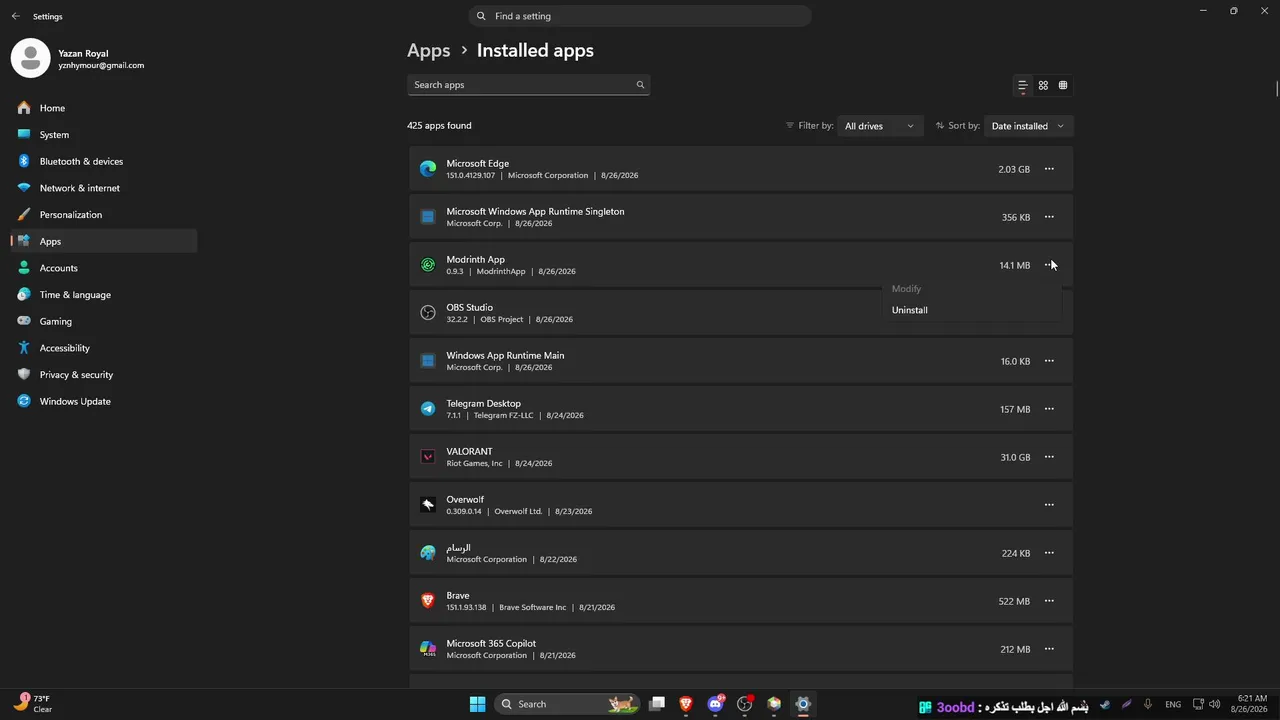
Task: Open more options for Overwolf
Action: pyautogui.click(x=1049, y=505)
